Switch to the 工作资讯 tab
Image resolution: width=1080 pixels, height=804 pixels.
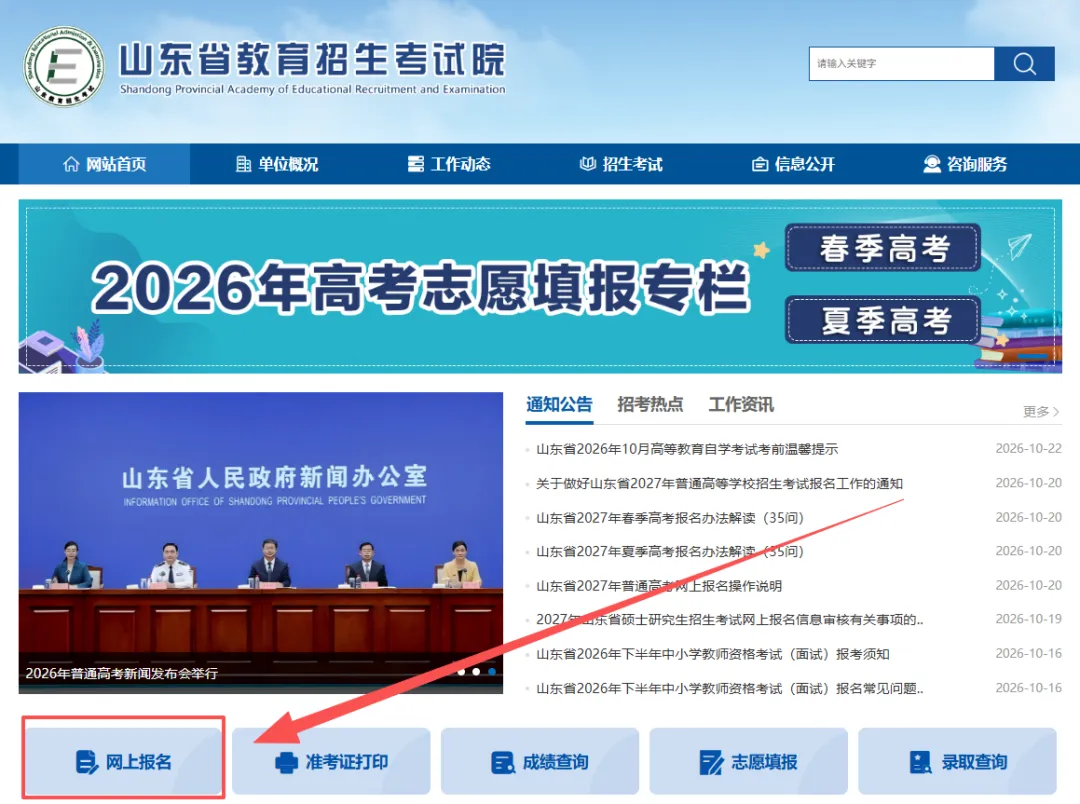pyautogui.click(x=741, y=404)
